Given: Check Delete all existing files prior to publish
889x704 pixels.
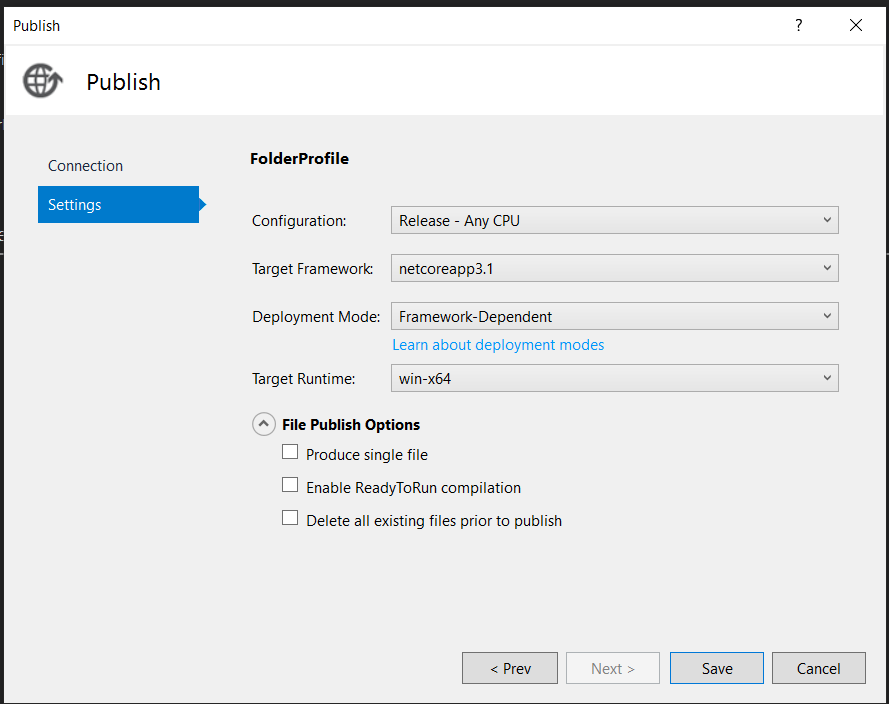Looking at the screenshot, I should [290, 517].
